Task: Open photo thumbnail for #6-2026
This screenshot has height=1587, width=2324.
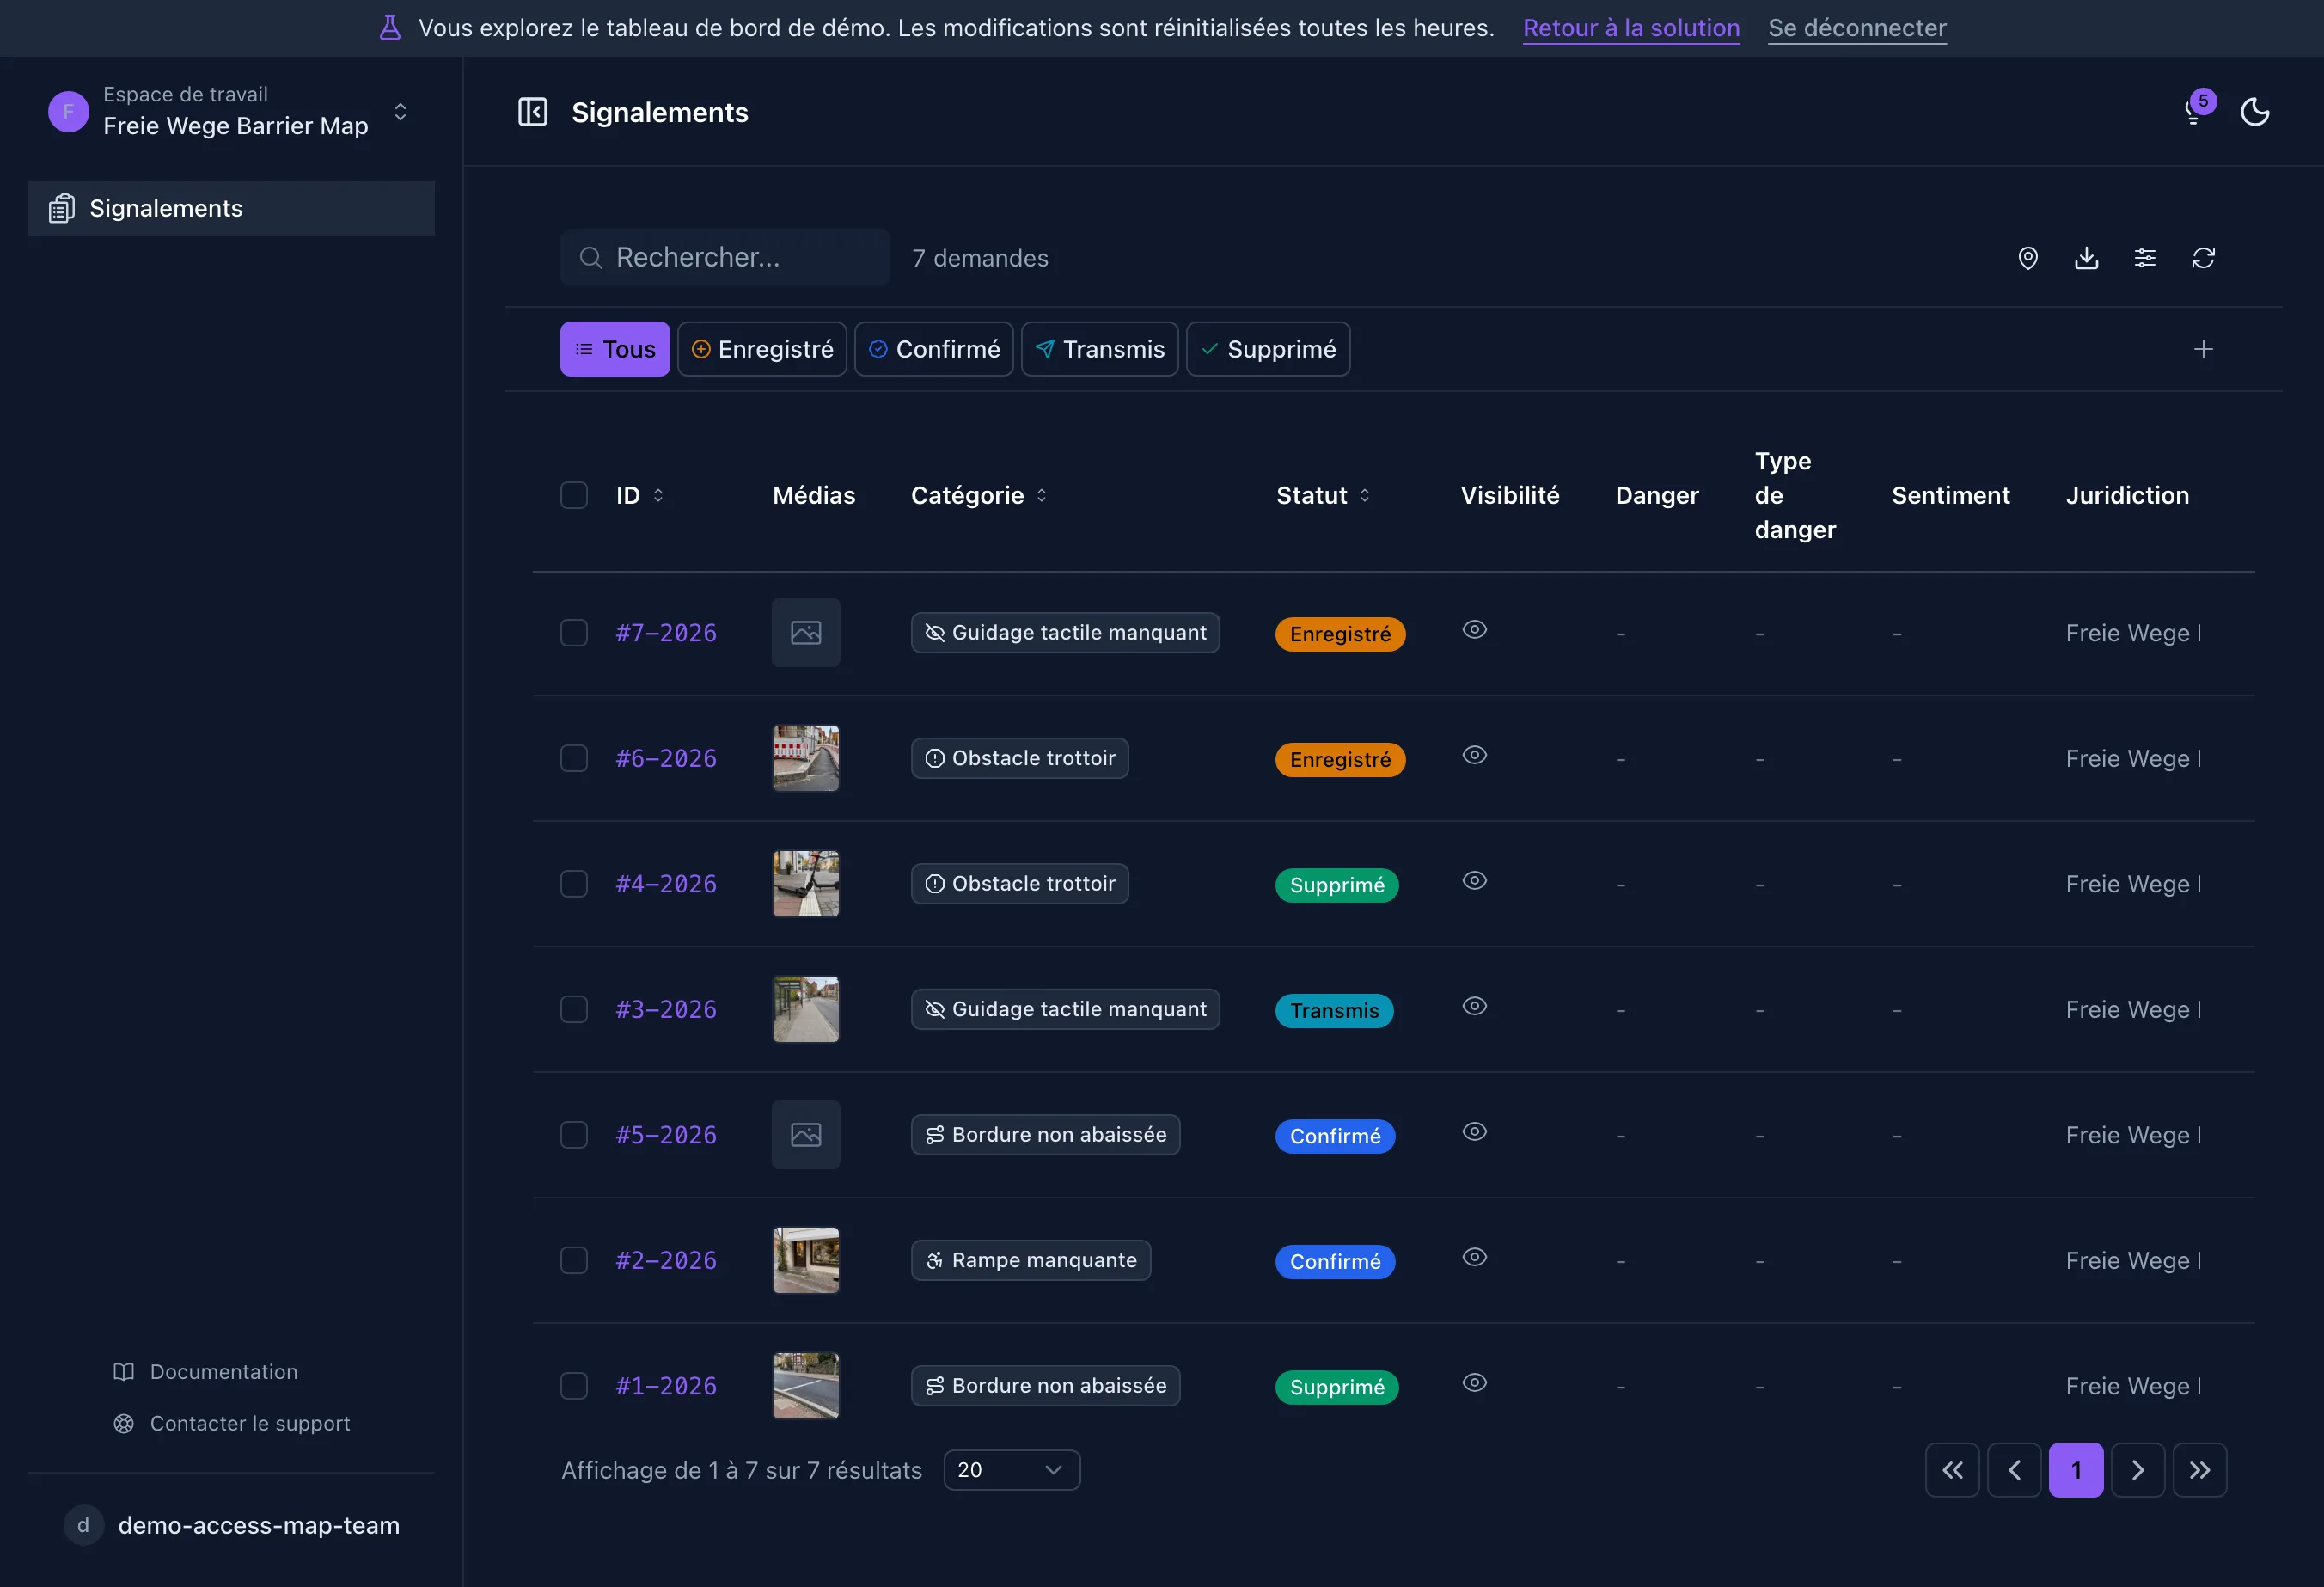Action: (x=806, y=758)
